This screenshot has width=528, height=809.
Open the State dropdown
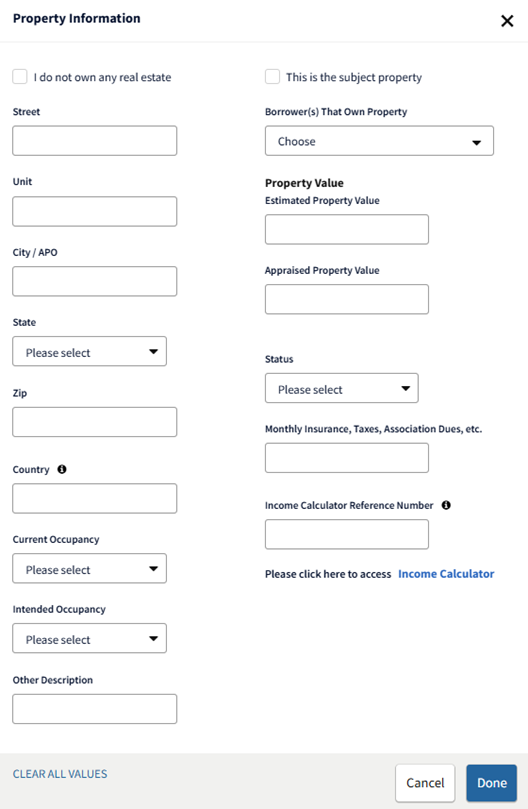pyautogui.click(x=90, y=351)
